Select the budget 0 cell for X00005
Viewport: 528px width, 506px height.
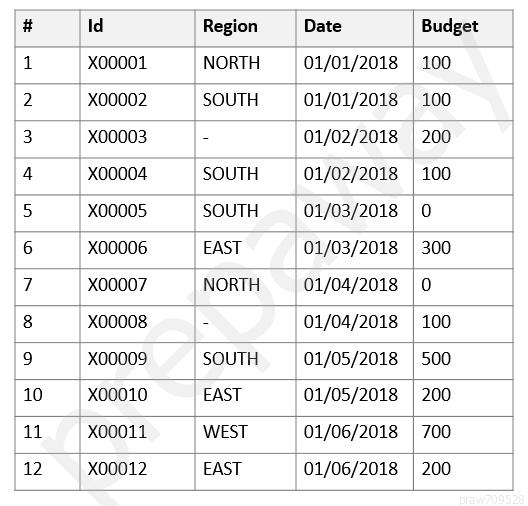[464, 213]
